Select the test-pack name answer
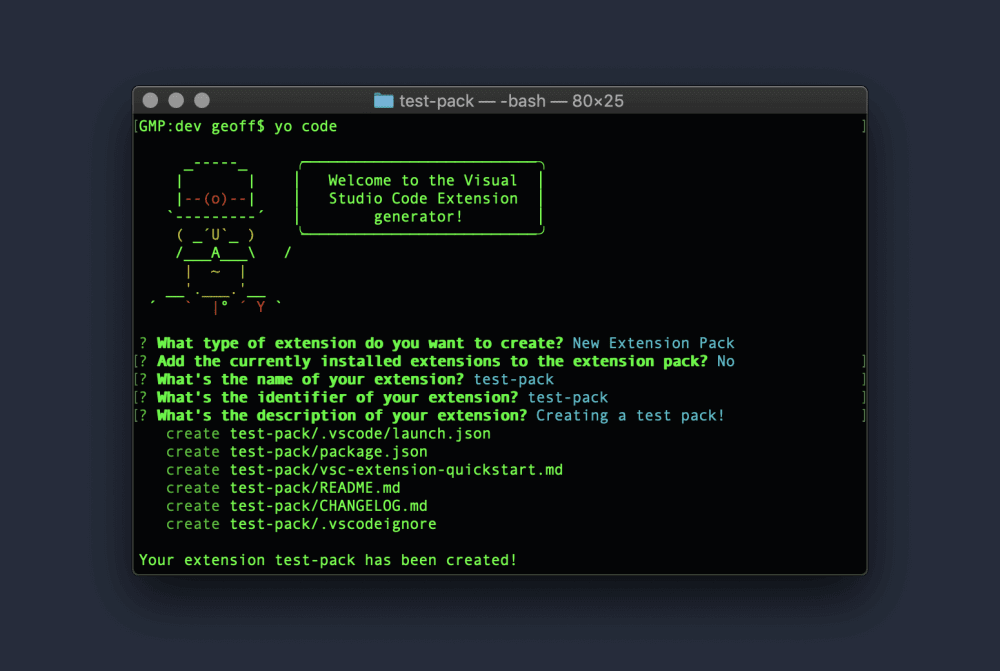1000x671 pixels. tap(513, 379)
